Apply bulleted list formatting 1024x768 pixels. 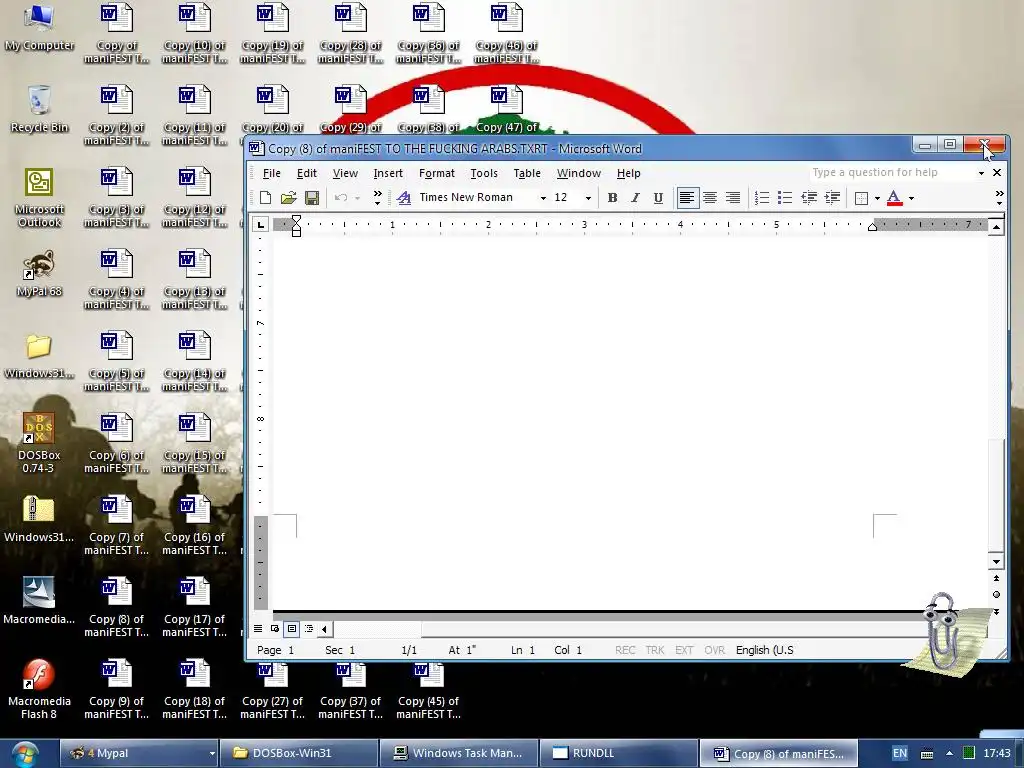[x=785, y=198]
